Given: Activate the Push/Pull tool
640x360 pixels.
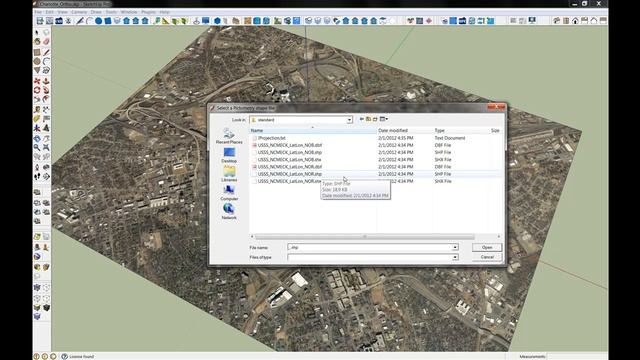Looking at the screenshot, I should [46, 81].
